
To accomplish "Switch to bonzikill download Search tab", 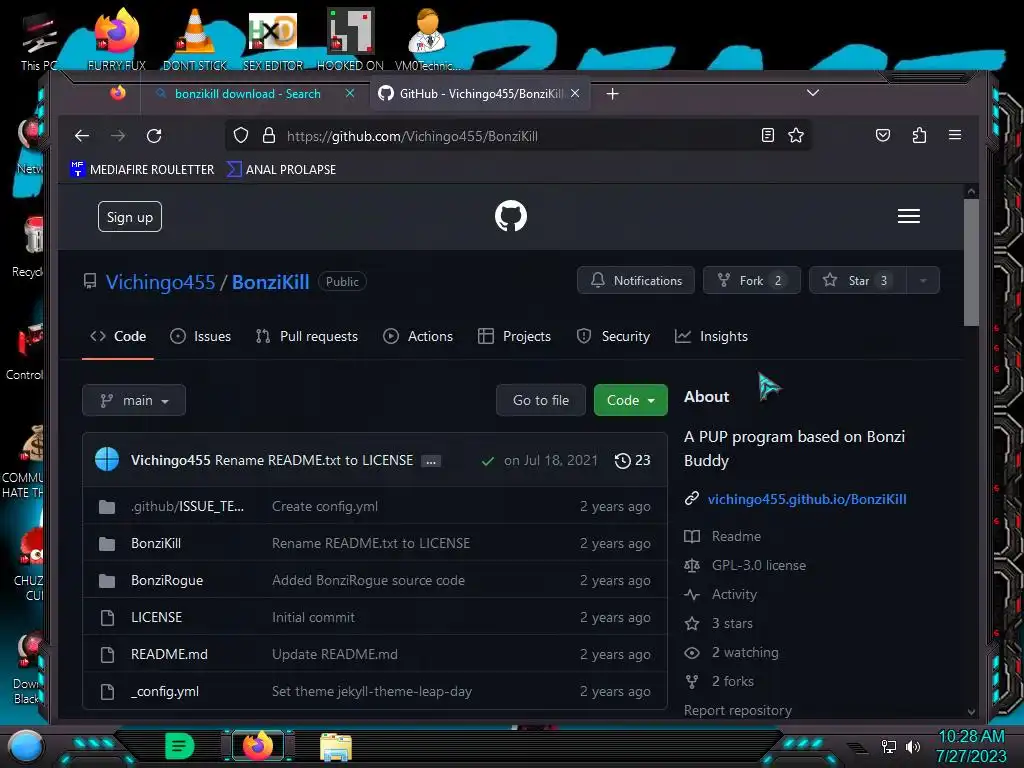I will point(248,94).
